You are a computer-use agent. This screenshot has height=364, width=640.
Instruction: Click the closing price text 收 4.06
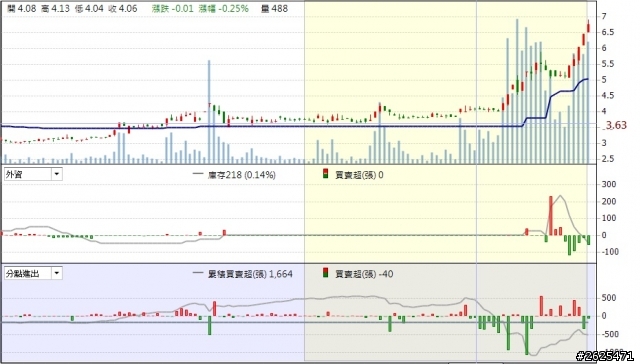click(123, 8)
